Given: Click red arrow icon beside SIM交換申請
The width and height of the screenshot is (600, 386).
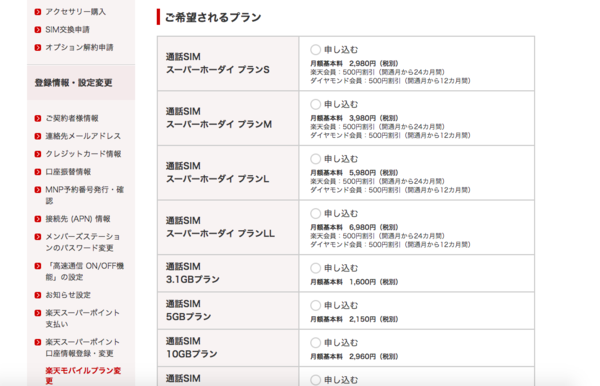Looking at the screenshot, I should coord(38,29).
